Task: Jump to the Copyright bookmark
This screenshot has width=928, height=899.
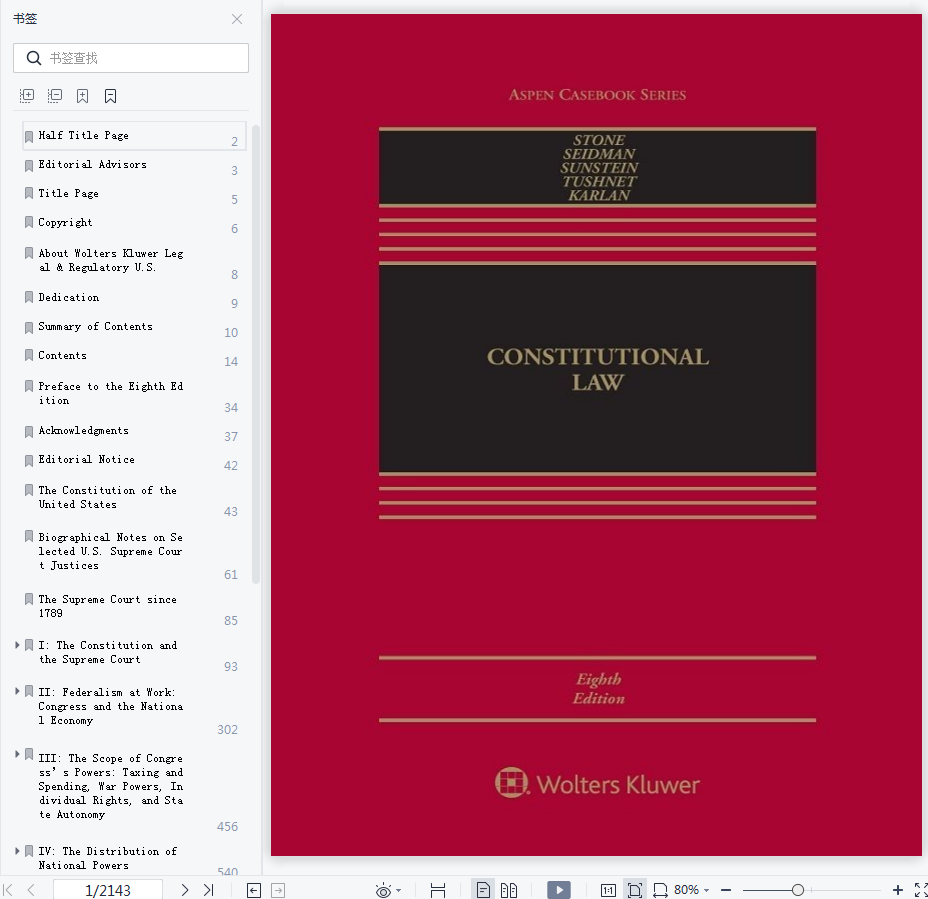Action: (x=65, y=223)
